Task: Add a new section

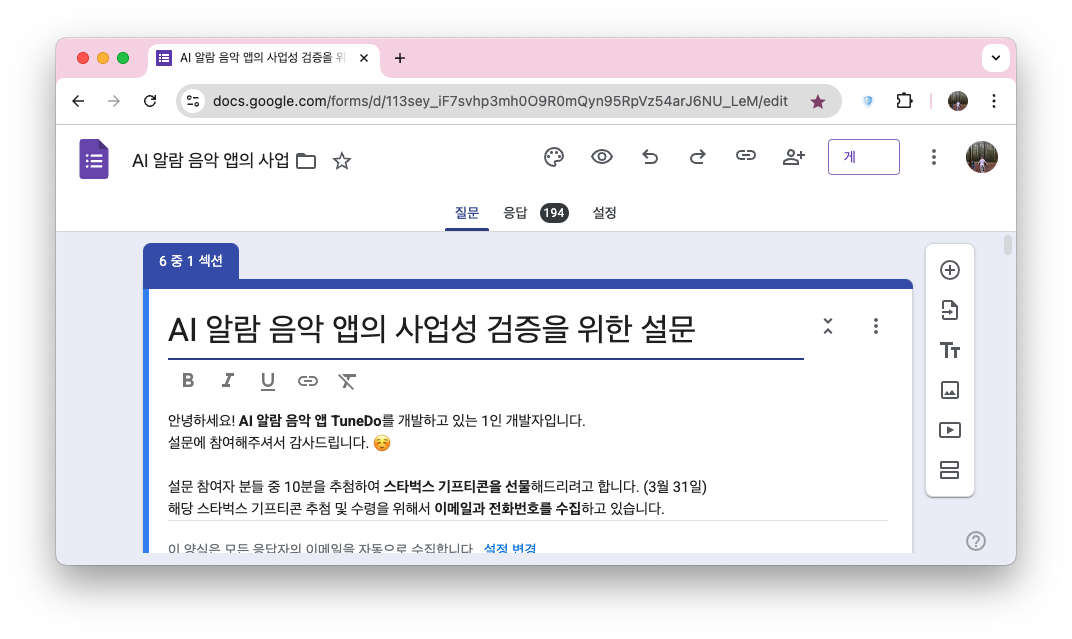Action: [950, 470]
